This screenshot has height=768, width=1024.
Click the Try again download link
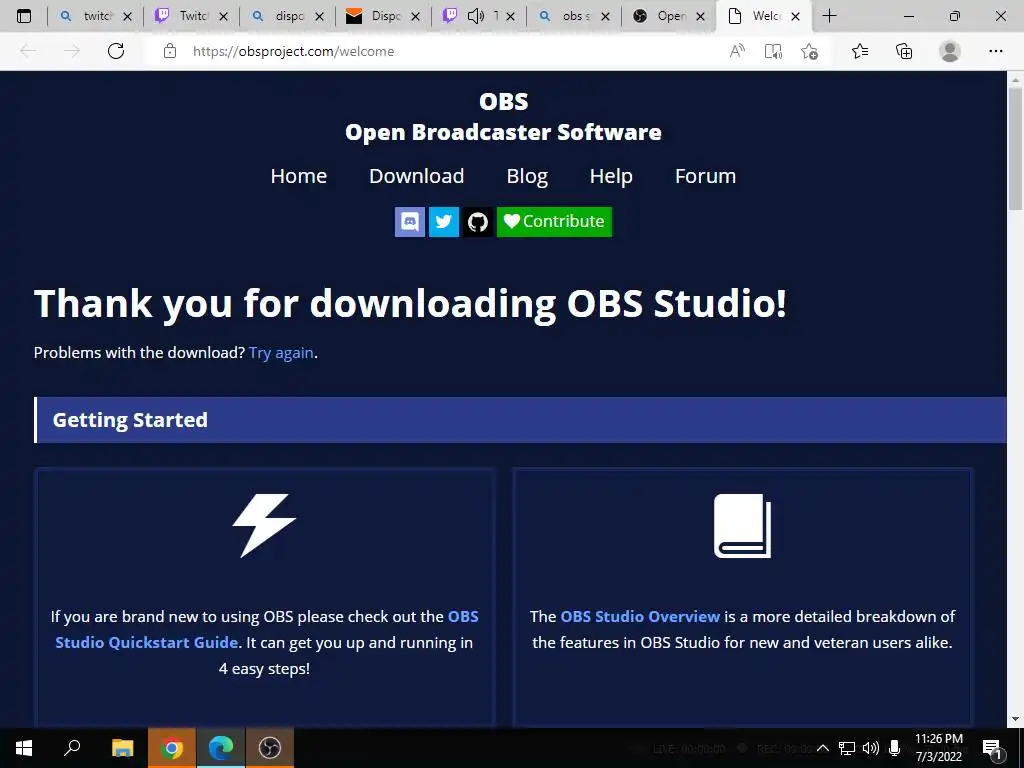click(x=281, y=353)
